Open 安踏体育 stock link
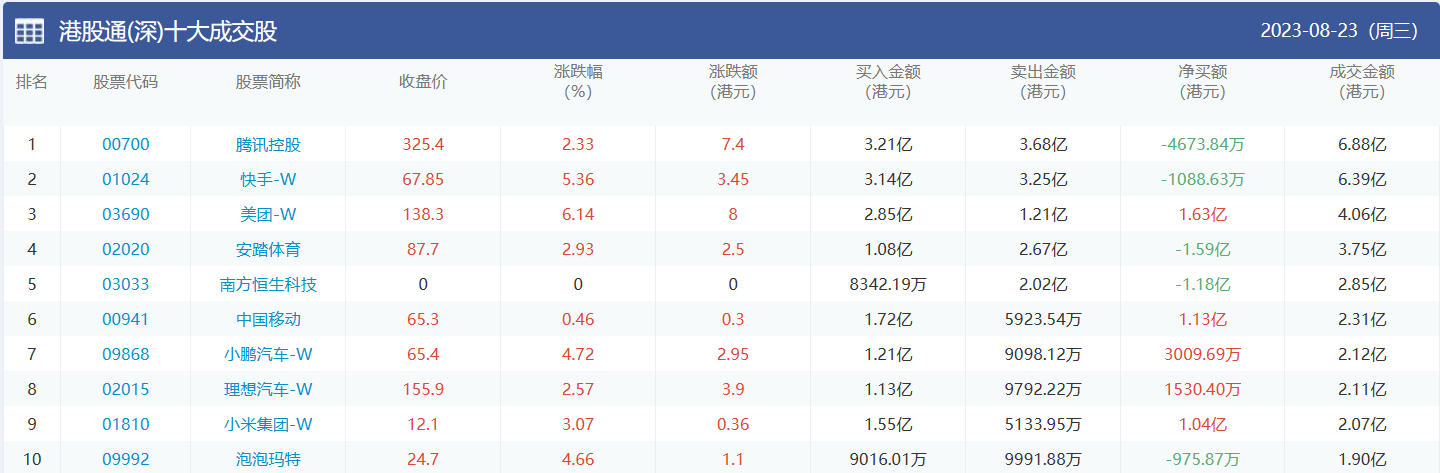This screenshot has width=1440, height=473. pyautogui.click(x=268, y=249)
